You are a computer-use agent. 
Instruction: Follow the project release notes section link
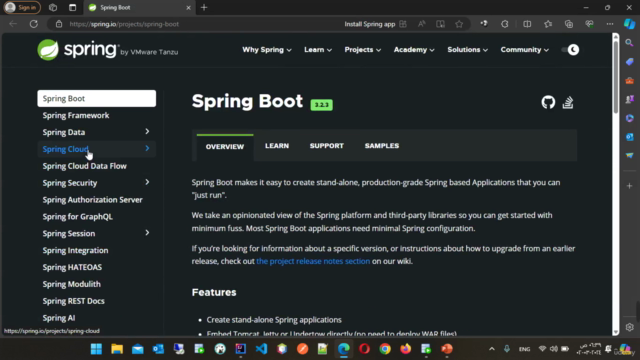[313, 261]
